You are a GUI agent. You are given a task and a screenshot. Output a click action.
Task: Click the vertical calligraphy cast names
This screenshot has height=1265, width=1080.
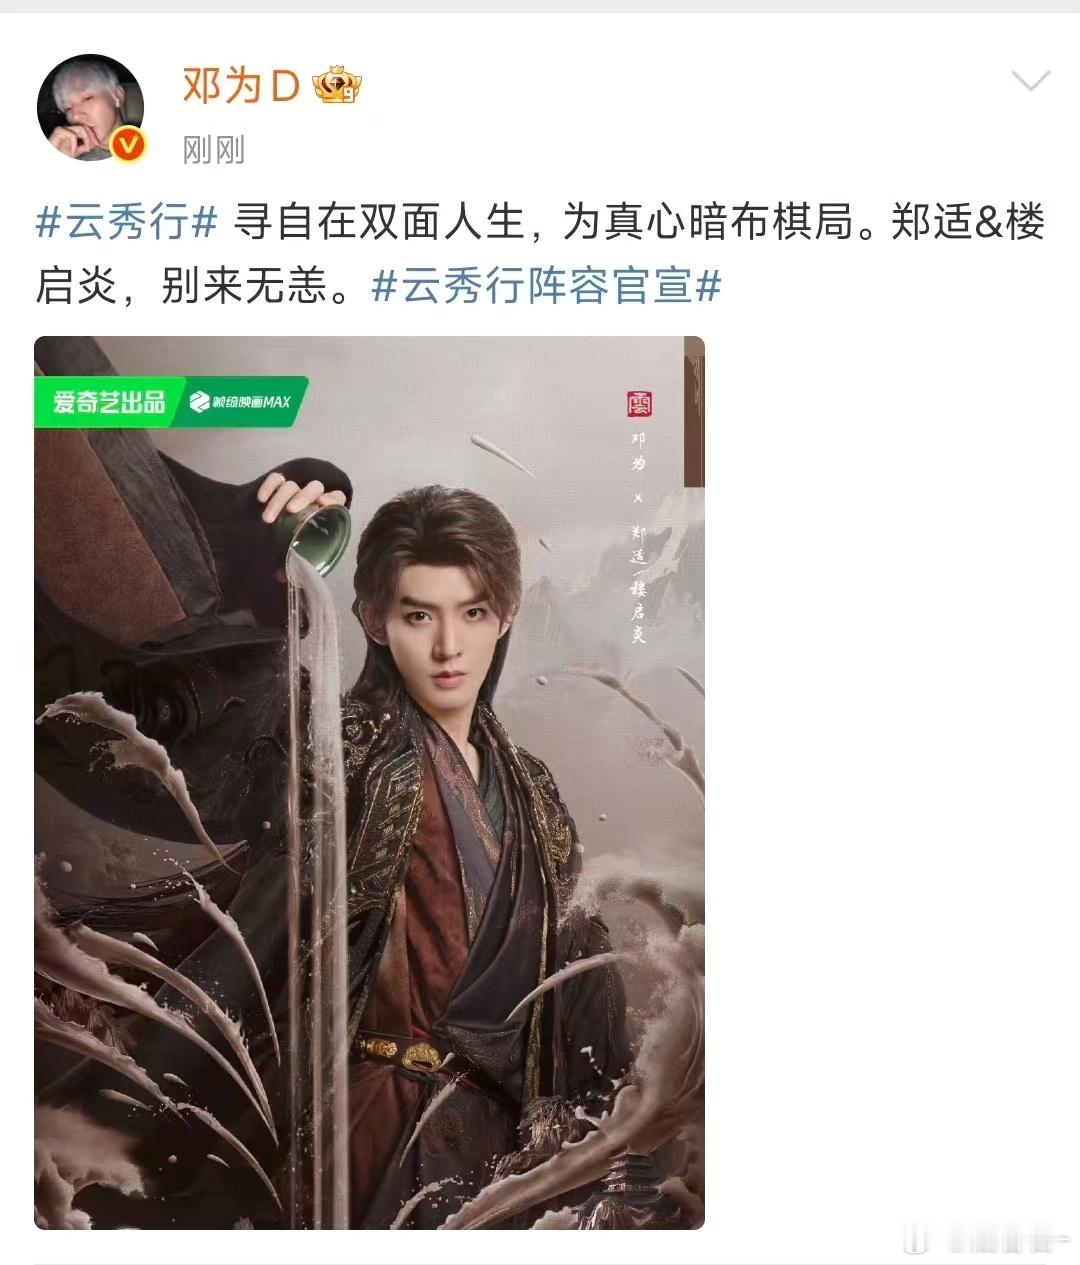638,537
